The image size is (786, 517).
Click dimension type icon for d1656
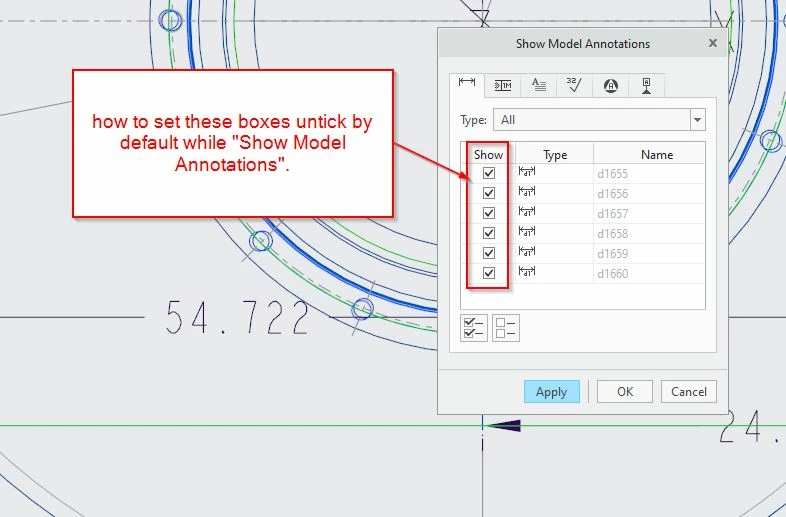click(x=527, y=192)
